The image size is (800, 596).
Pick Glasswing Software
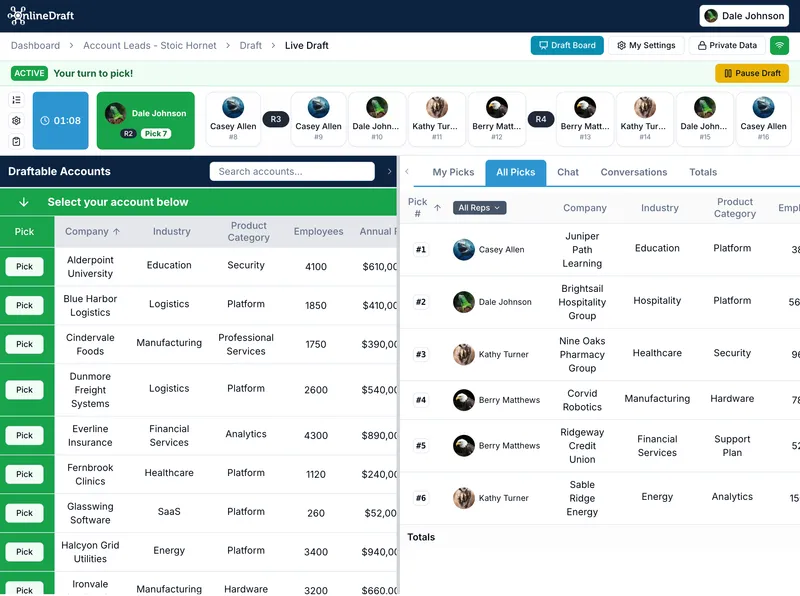click(24, 513)
